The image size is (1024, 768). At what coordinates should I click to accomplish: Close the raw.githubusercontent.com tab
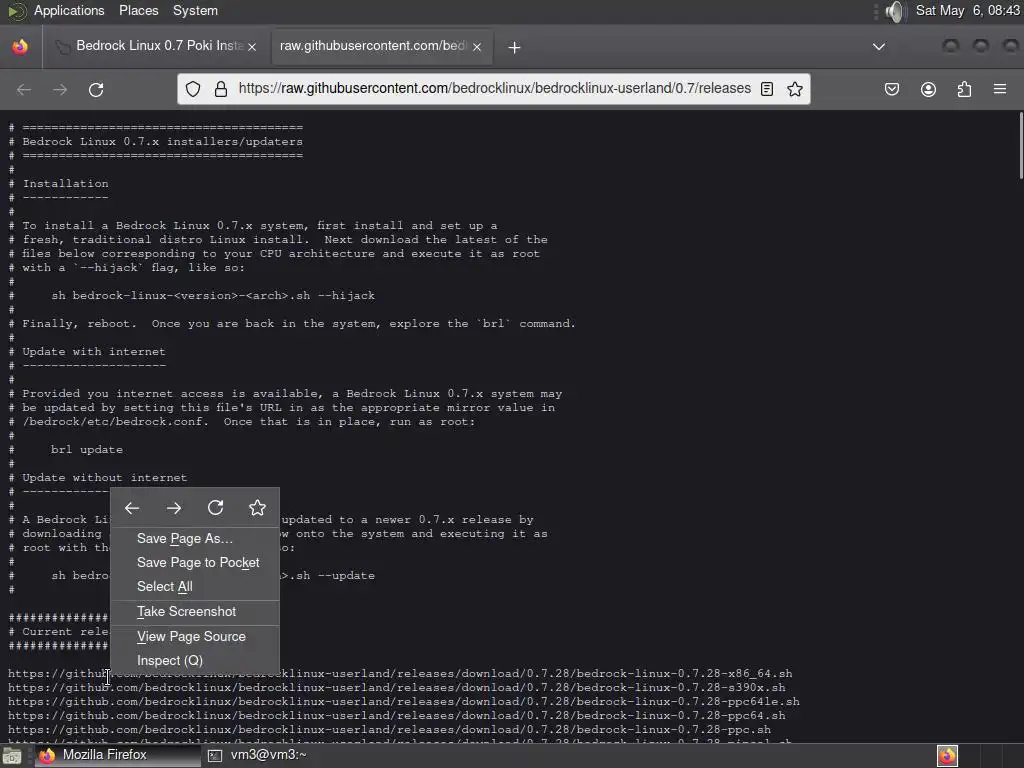477,47
